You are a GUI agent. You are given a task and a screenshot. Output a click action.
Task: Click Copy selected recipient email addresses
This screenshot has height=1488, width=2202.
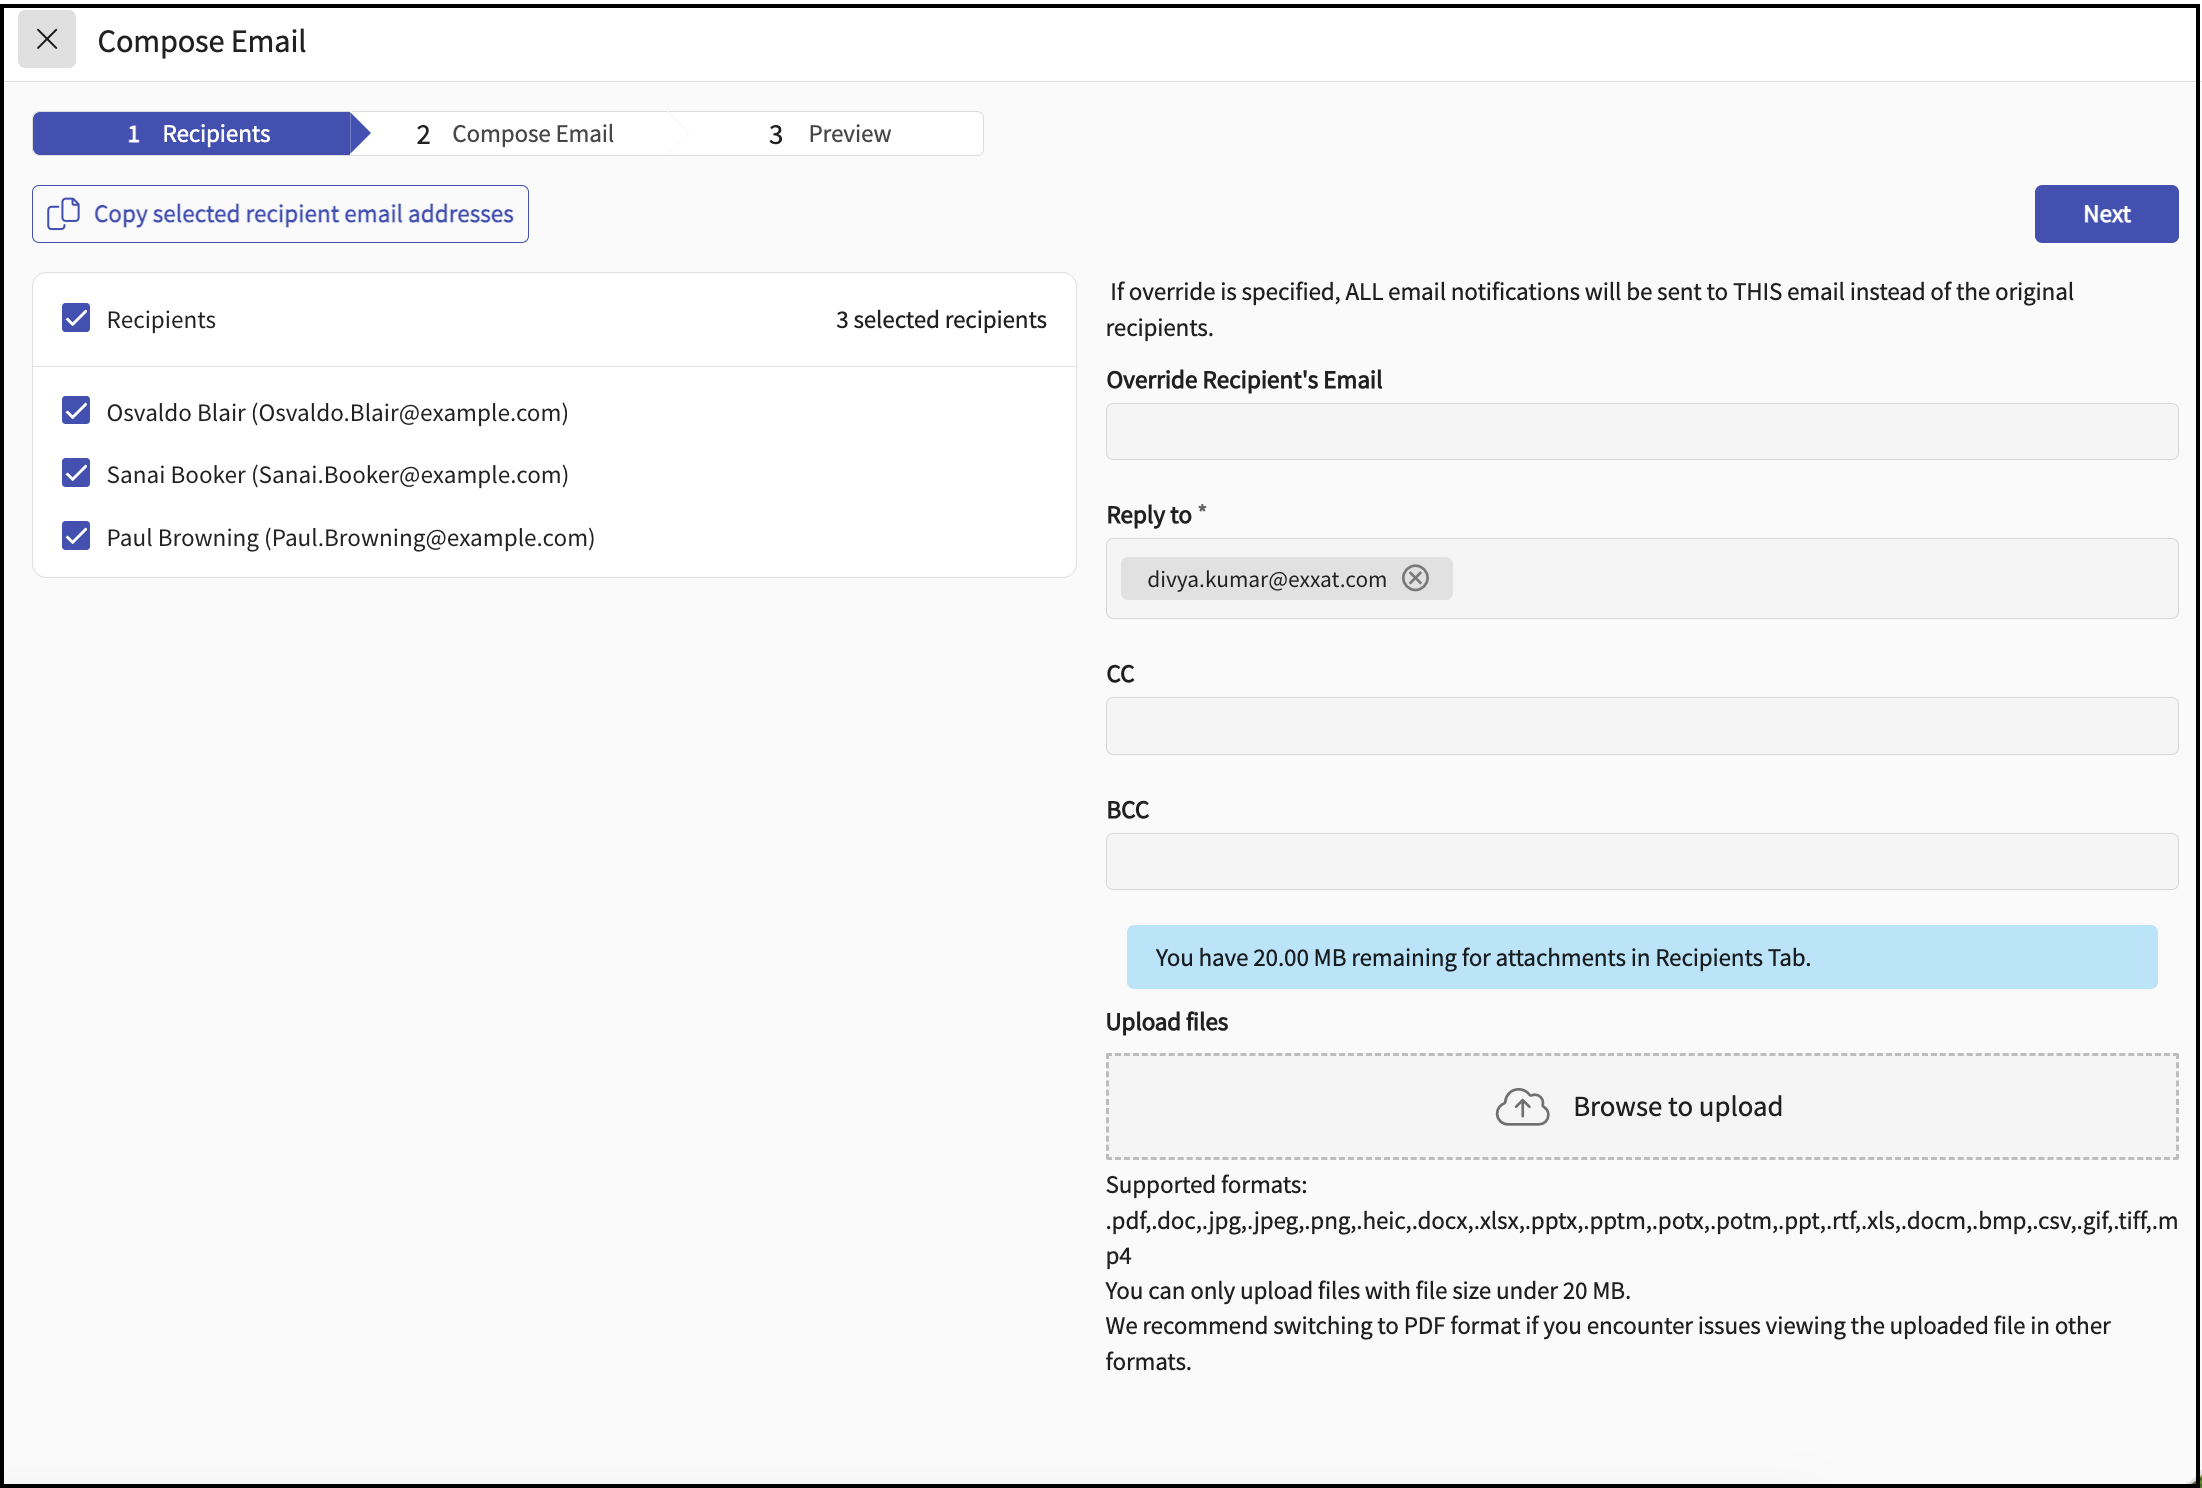(x=302, y=214)
